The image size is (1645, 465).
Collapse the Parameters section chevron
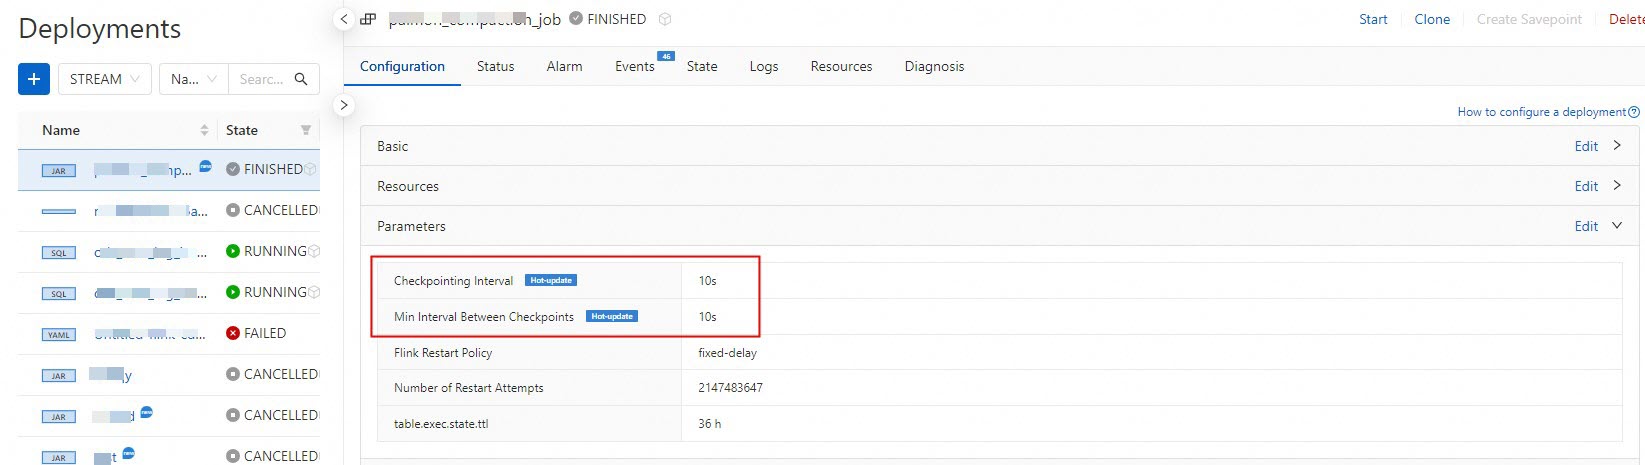(1617, 226)
